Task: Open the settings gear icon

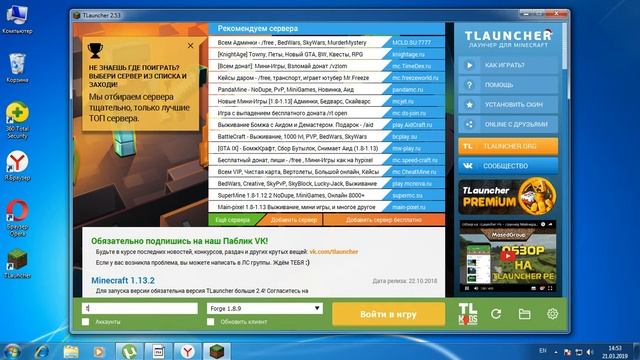Action: click(x=552, y=314)
